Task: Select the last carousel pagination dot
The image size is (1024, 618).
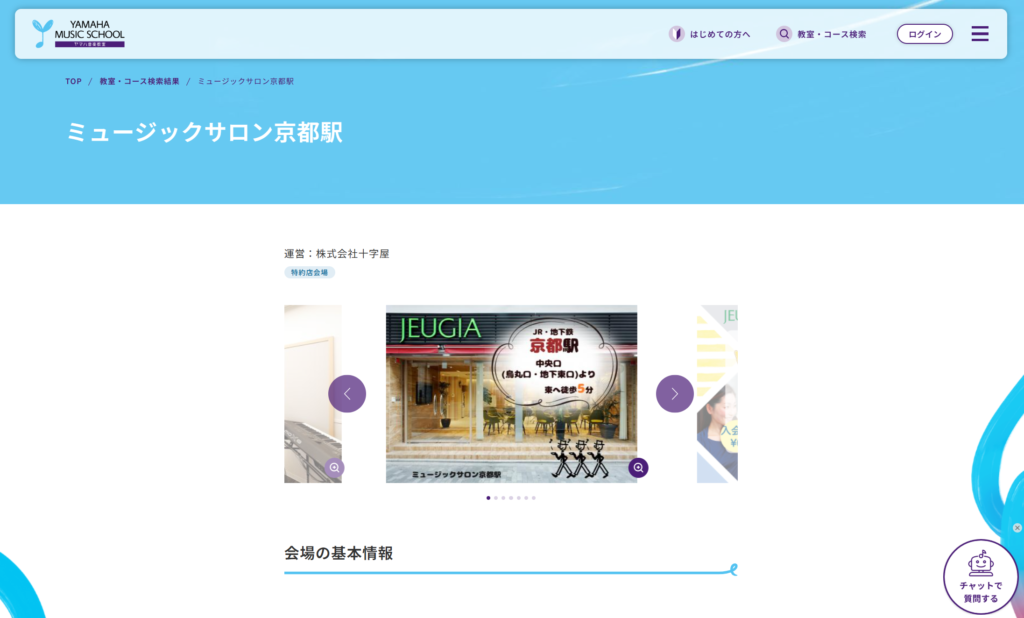Action: point(534,498)
